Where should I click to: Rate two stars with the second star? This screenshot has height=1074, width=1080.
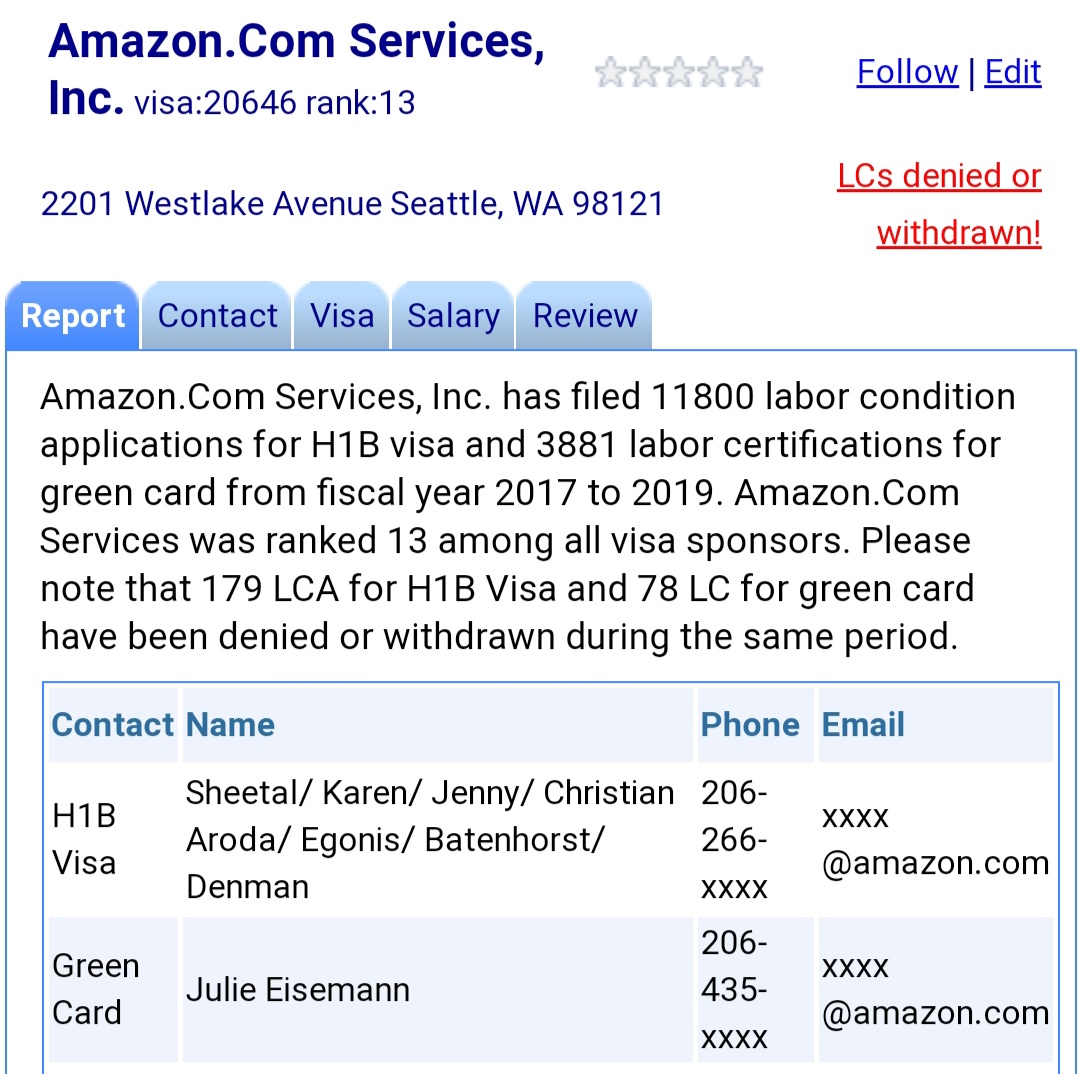pyautogui.click(x=643, y=73)
